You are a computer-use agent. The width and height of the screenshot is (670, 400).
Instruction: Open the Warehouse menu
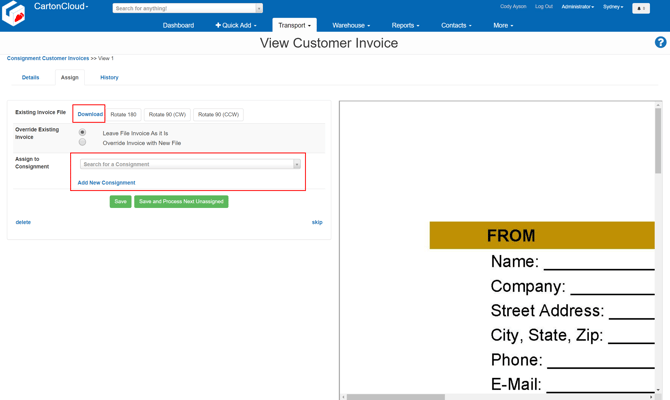click(x=351, y=25)
